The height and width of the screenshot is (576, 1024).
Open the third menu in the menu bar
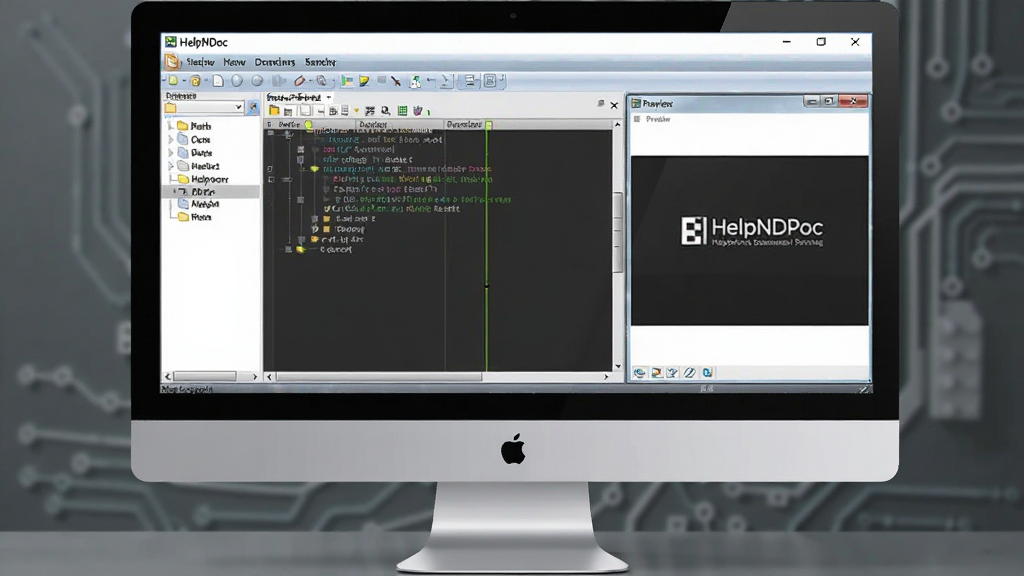(274, 62)
